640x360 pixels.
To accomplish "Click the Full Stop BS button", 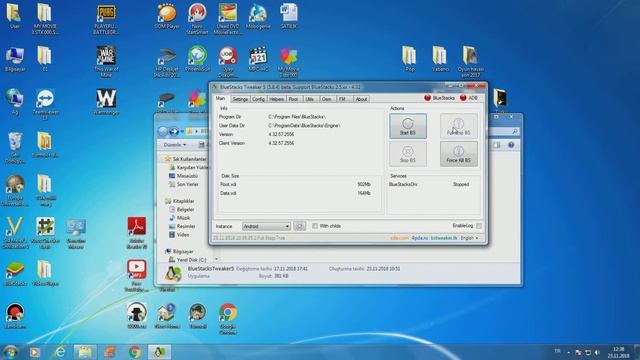I will click(x=458, y=126).
